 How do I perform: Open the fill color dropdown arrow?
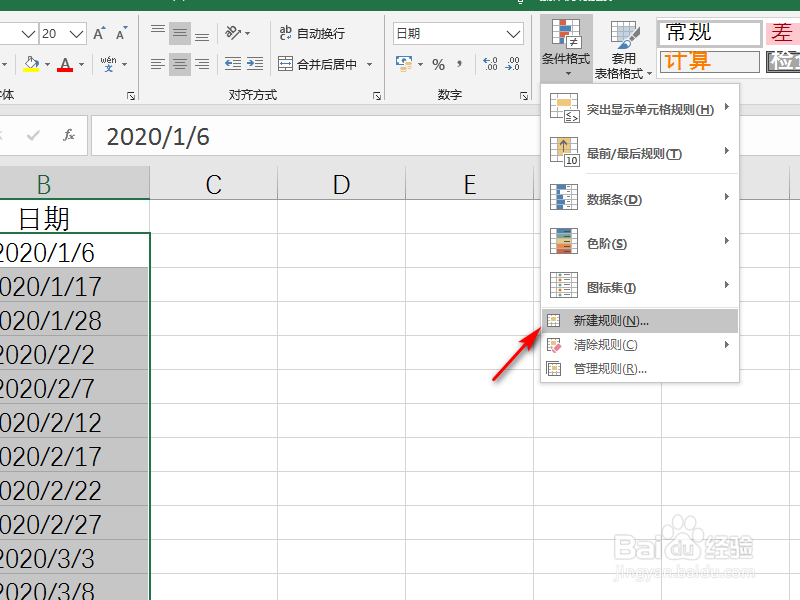coord(47,64)
